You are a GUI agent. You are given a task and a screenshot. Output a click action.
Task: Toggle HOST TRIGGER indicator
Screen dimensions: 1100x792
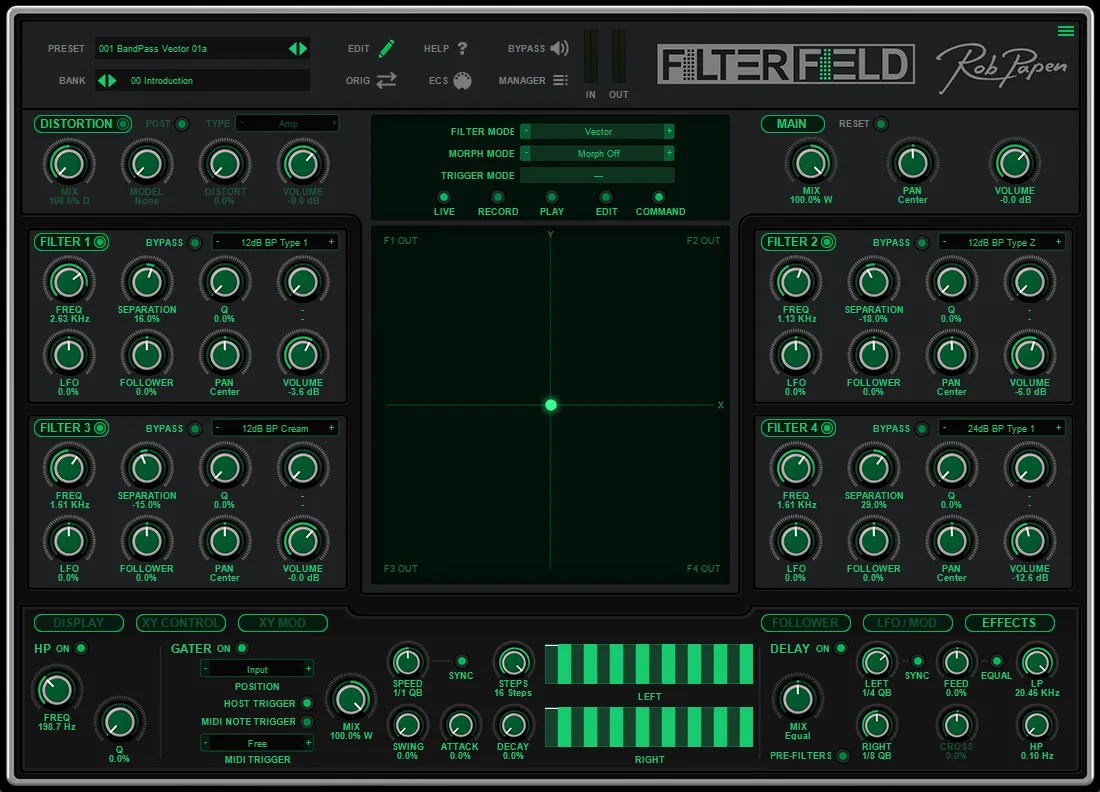pyautogui.click(x=307, y=703)
